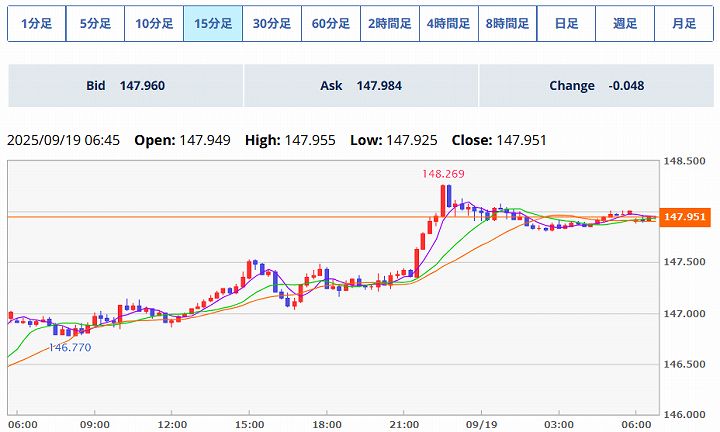Click the orange 147.951 current price tag
720x432 pixels.
click(685, 217)
